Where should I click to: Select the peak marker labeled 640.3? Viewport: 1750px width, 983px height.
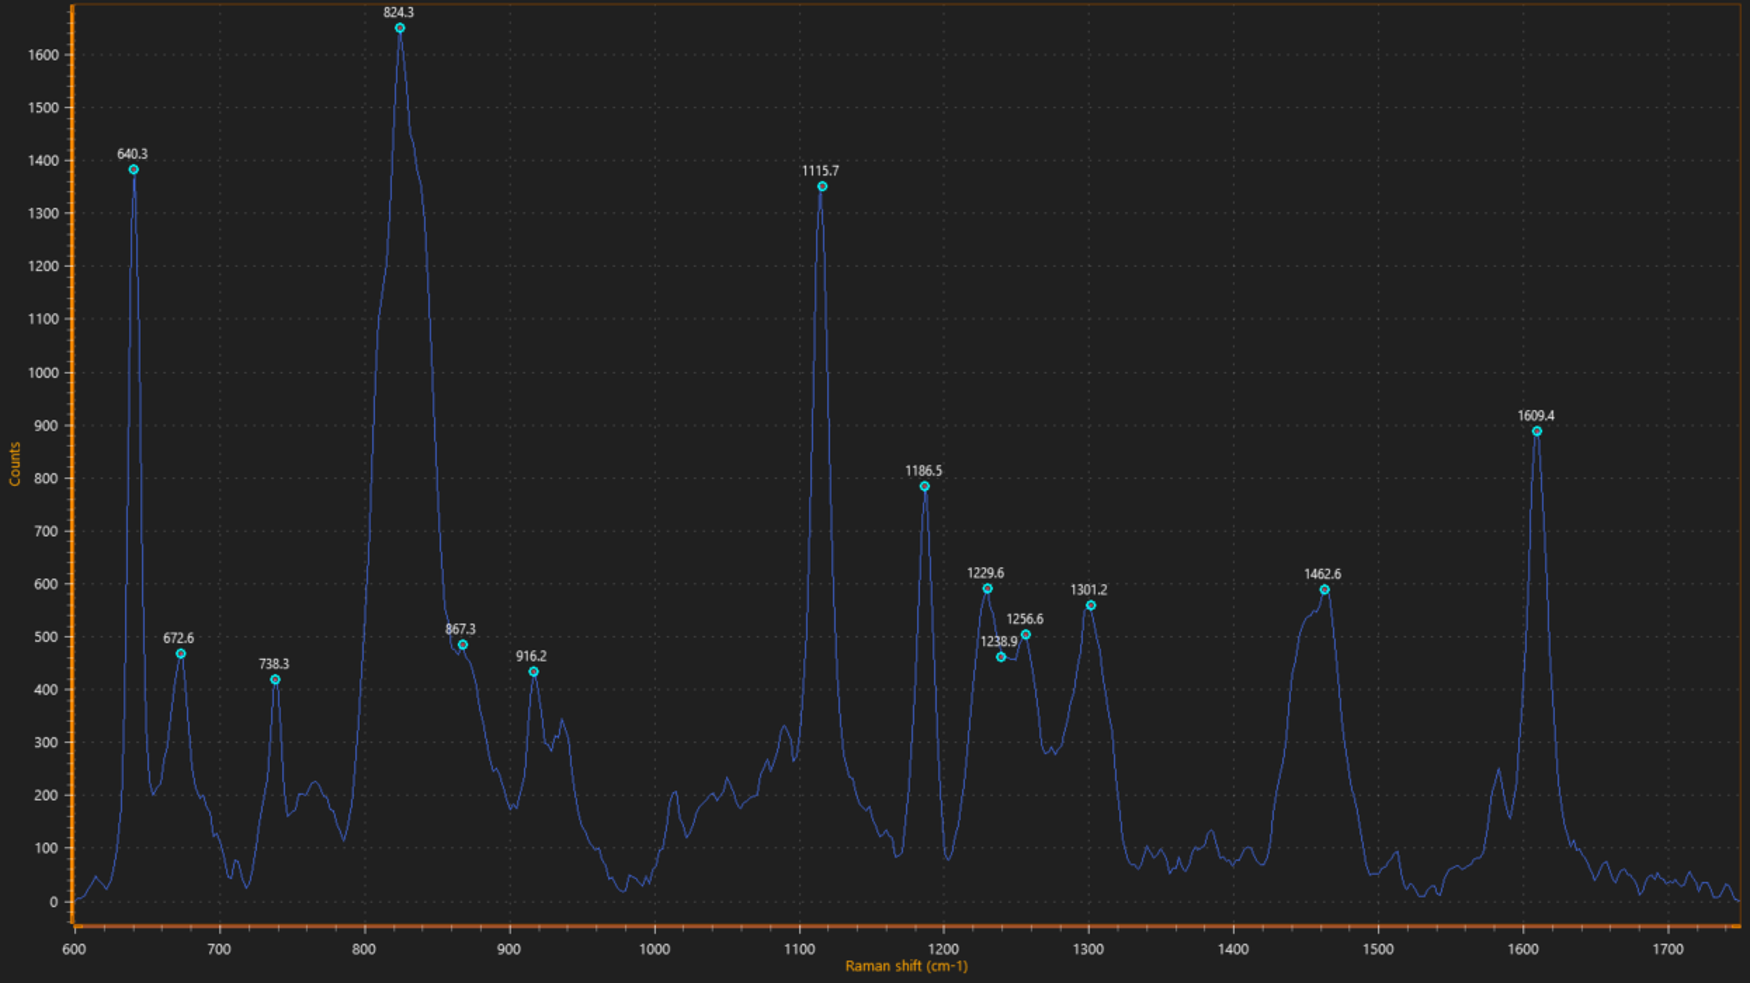pyautogui.click(x=133, y=170)
